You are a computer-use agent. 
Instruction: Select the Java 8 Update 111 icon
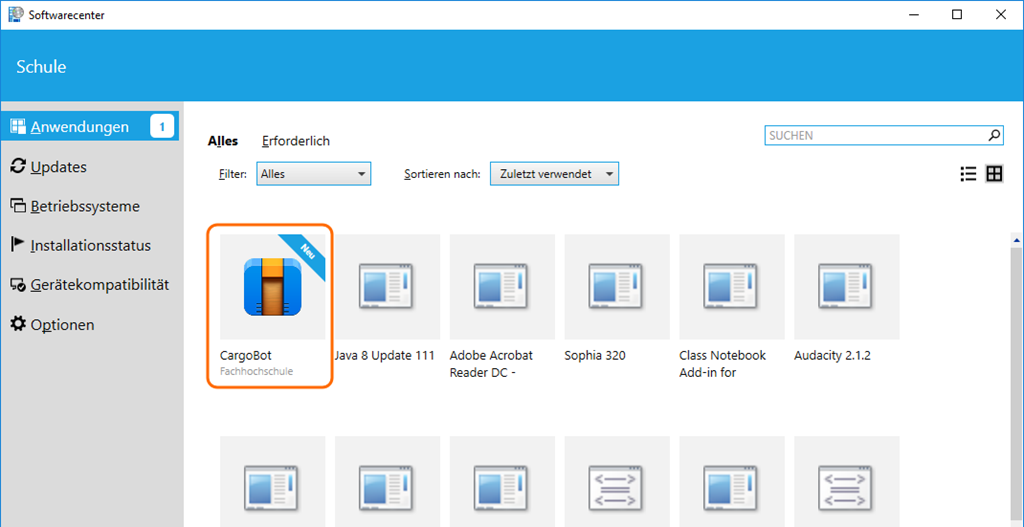click(387, 287)
